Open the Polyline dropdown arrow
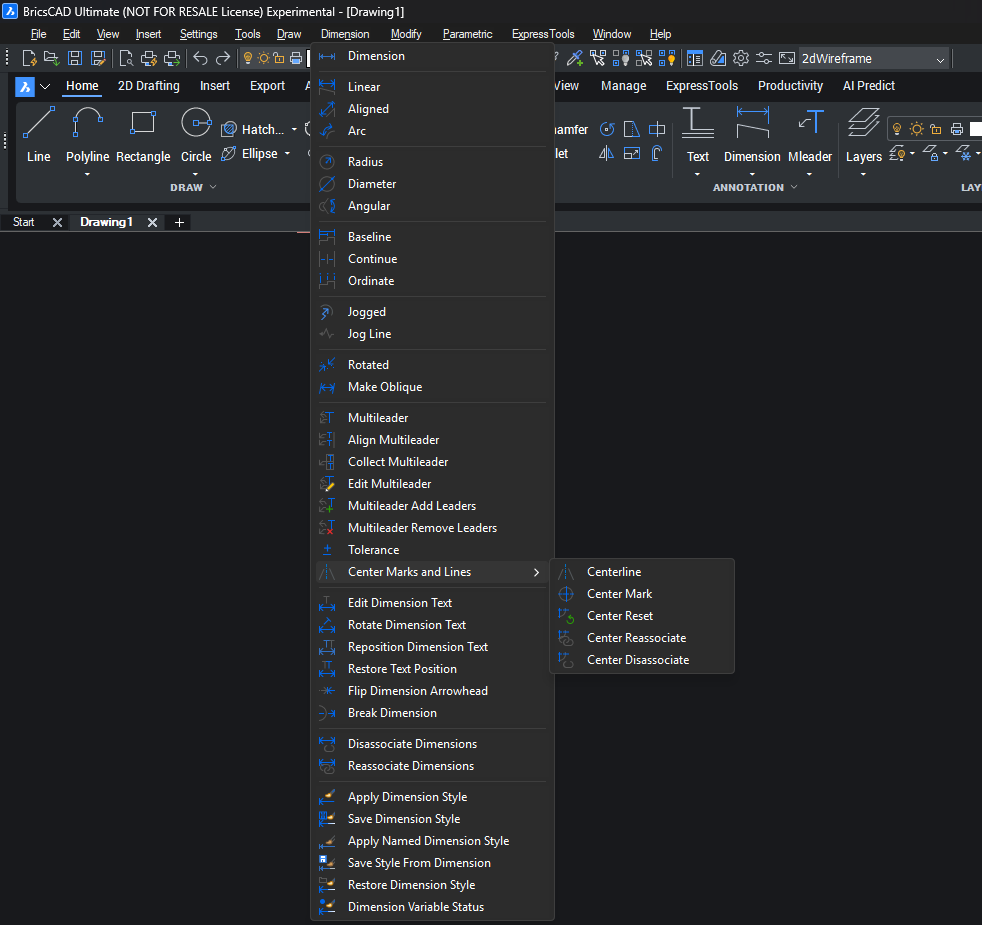 pos(87,174)
